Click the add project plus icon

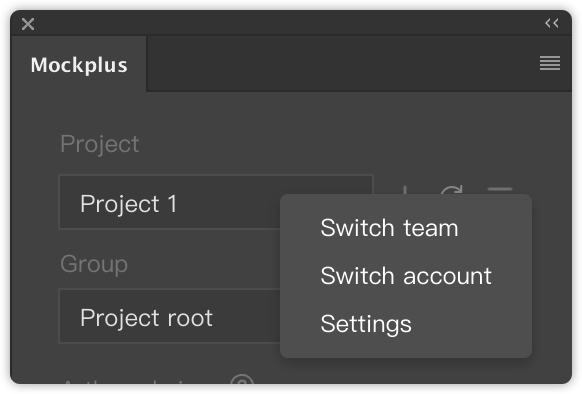point(405,190)
